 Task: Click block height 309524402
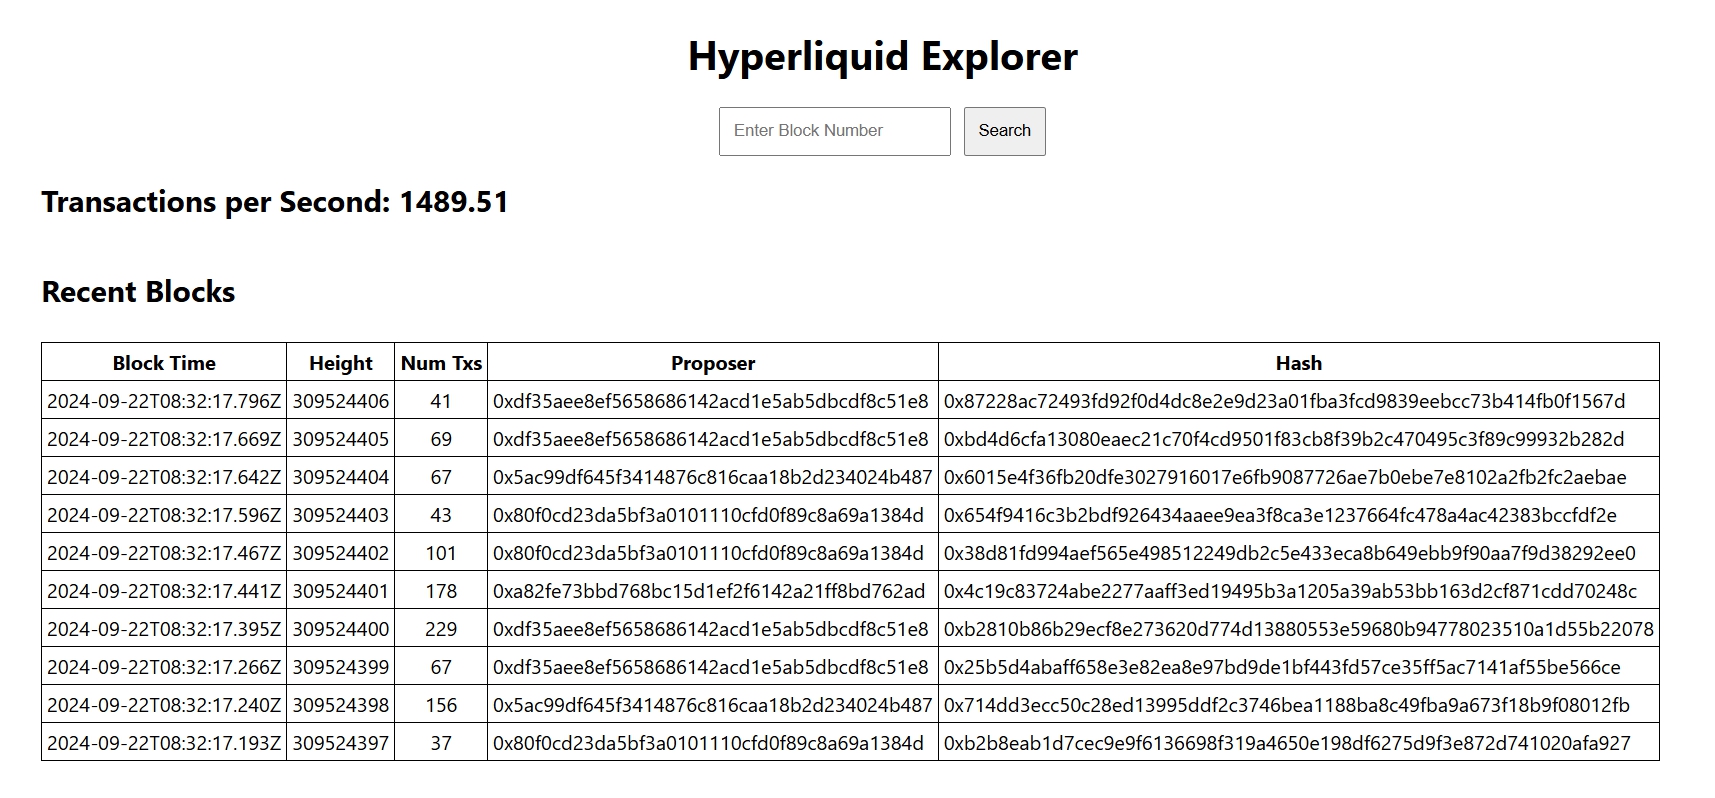pyautogui.click(x=341, y=553)
